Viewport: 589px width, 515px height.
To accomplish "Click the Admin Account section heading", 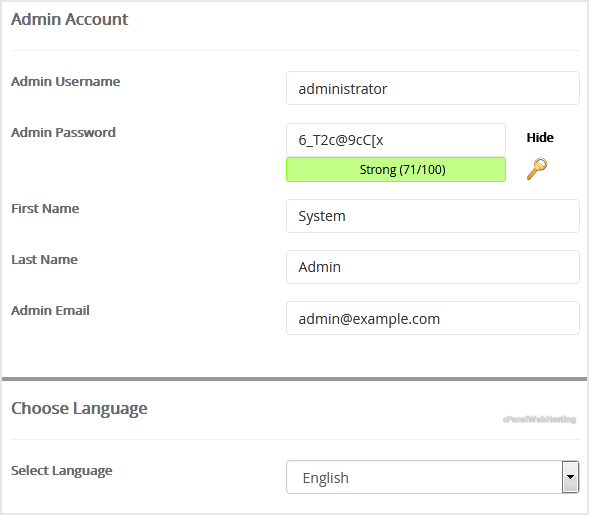I will 69,19.
